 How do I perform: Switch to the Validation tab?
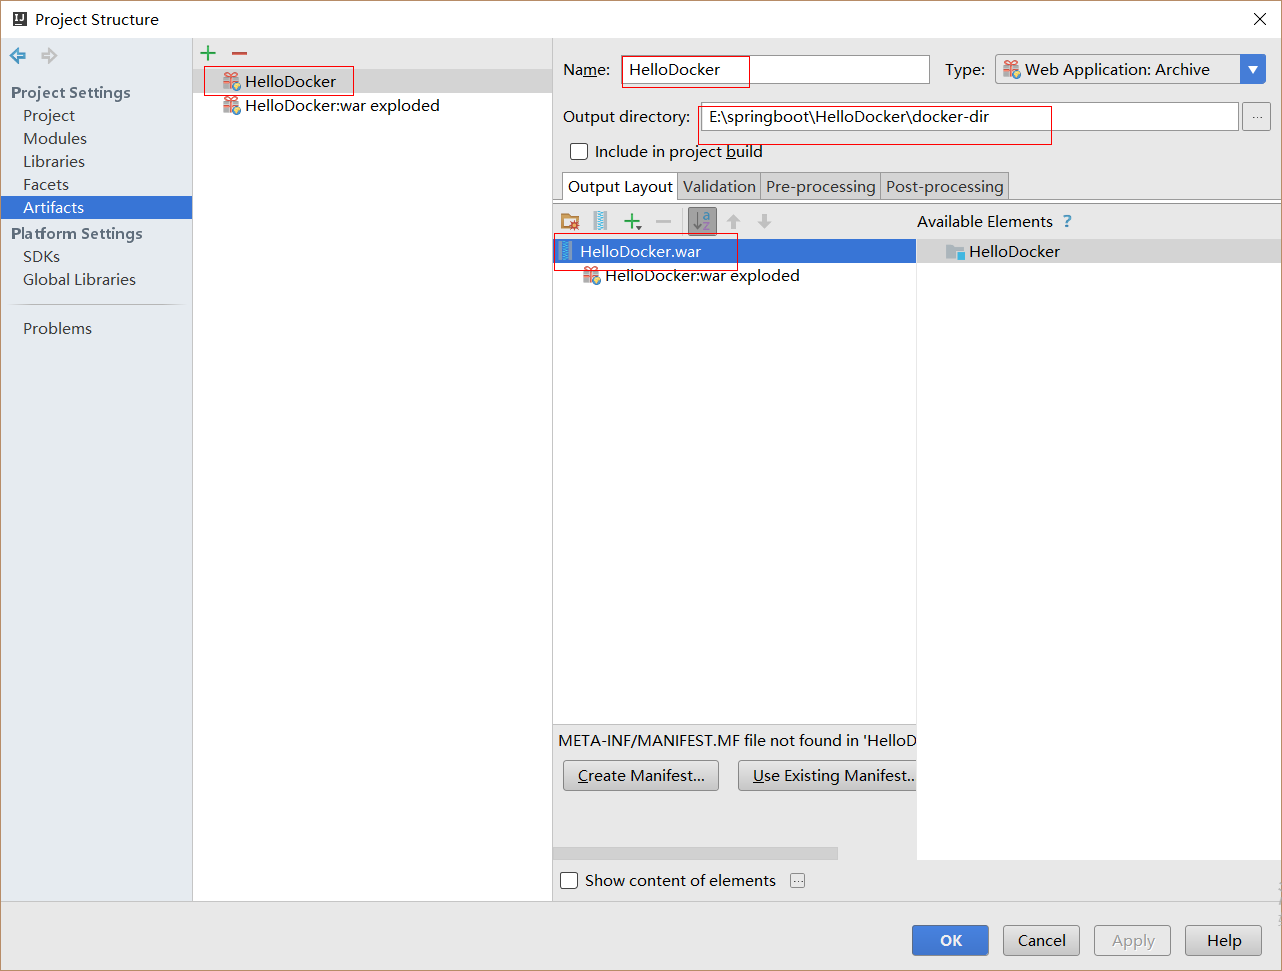pos(719,186)
